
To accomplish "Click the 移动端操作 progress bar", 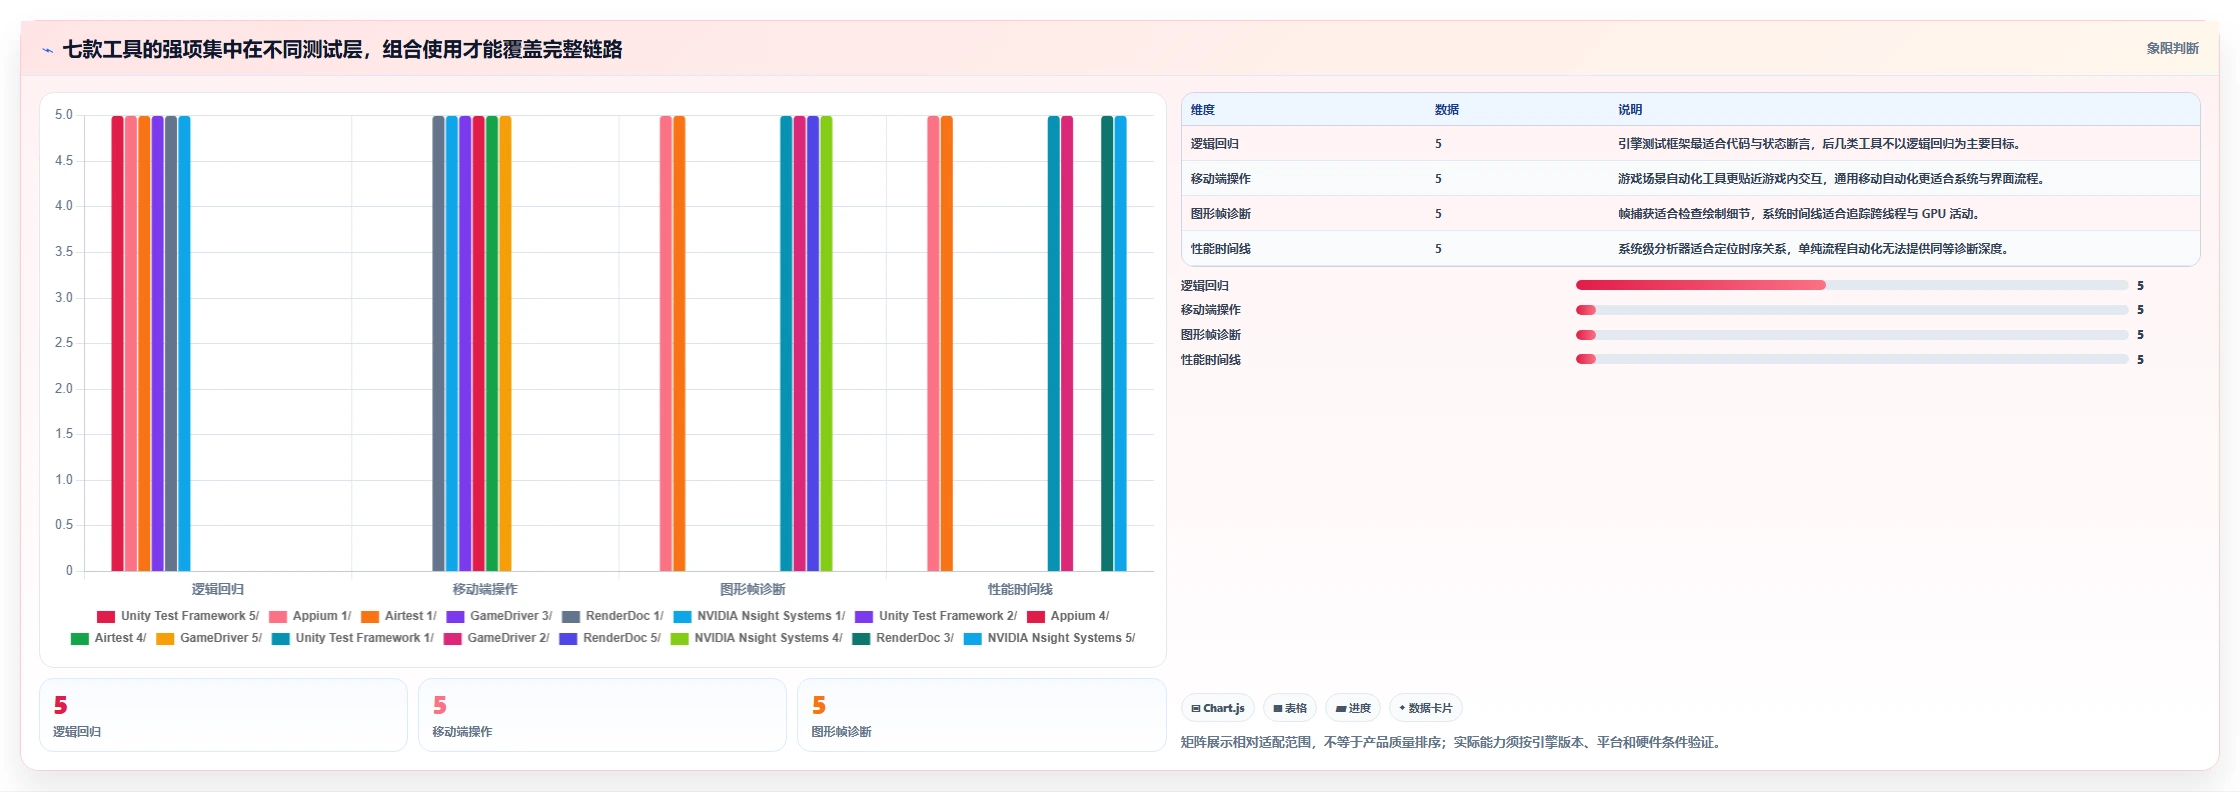I will (x=1852, y=310).
